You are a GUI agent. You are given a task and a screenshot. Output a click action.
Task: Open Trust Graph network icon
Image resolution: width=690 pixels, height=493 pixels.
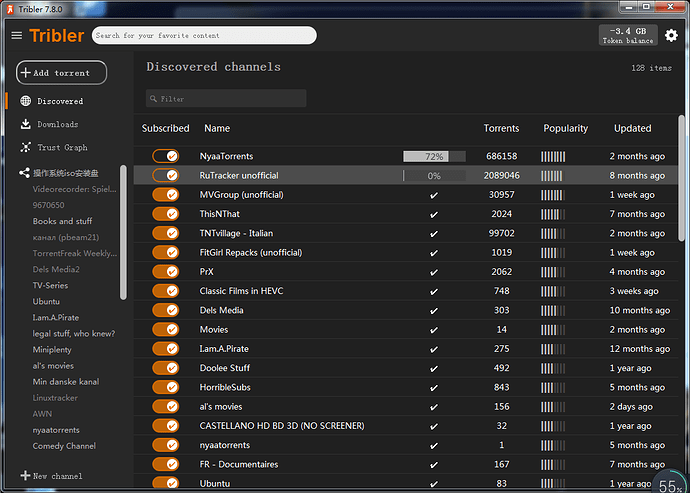tap(26, 147)
